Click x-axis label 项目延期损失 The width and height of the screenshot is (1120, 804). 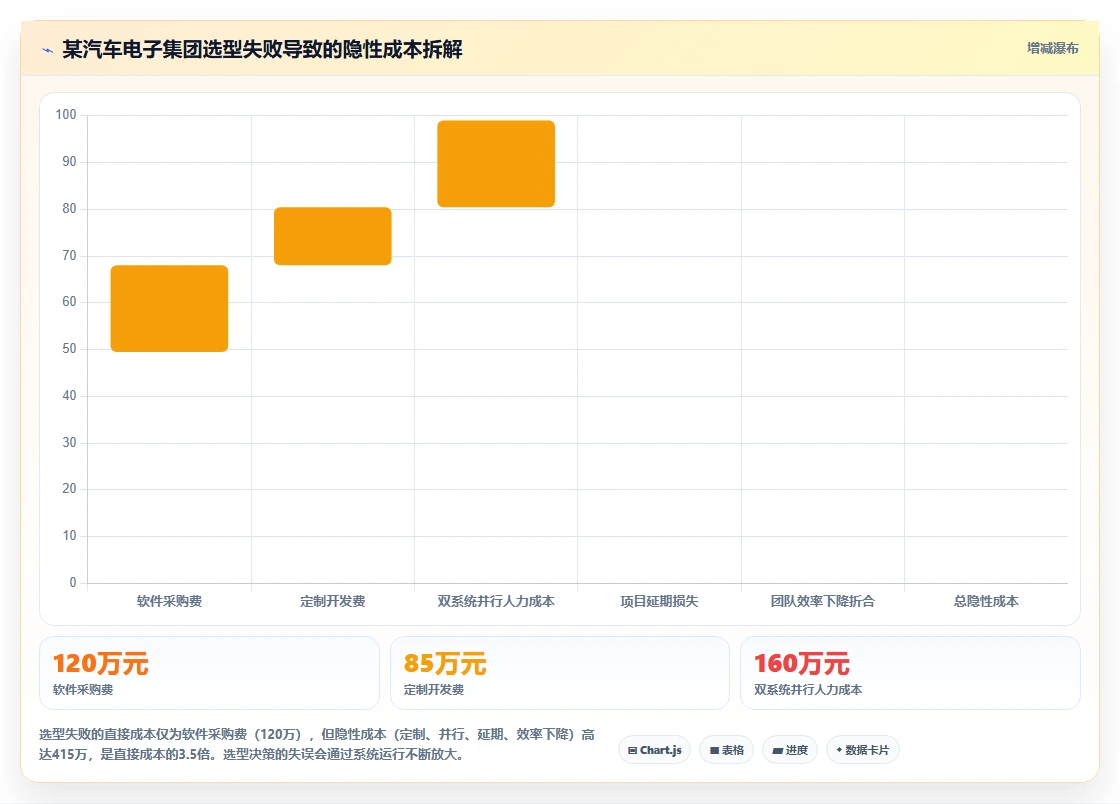click(x=659, y=601)
